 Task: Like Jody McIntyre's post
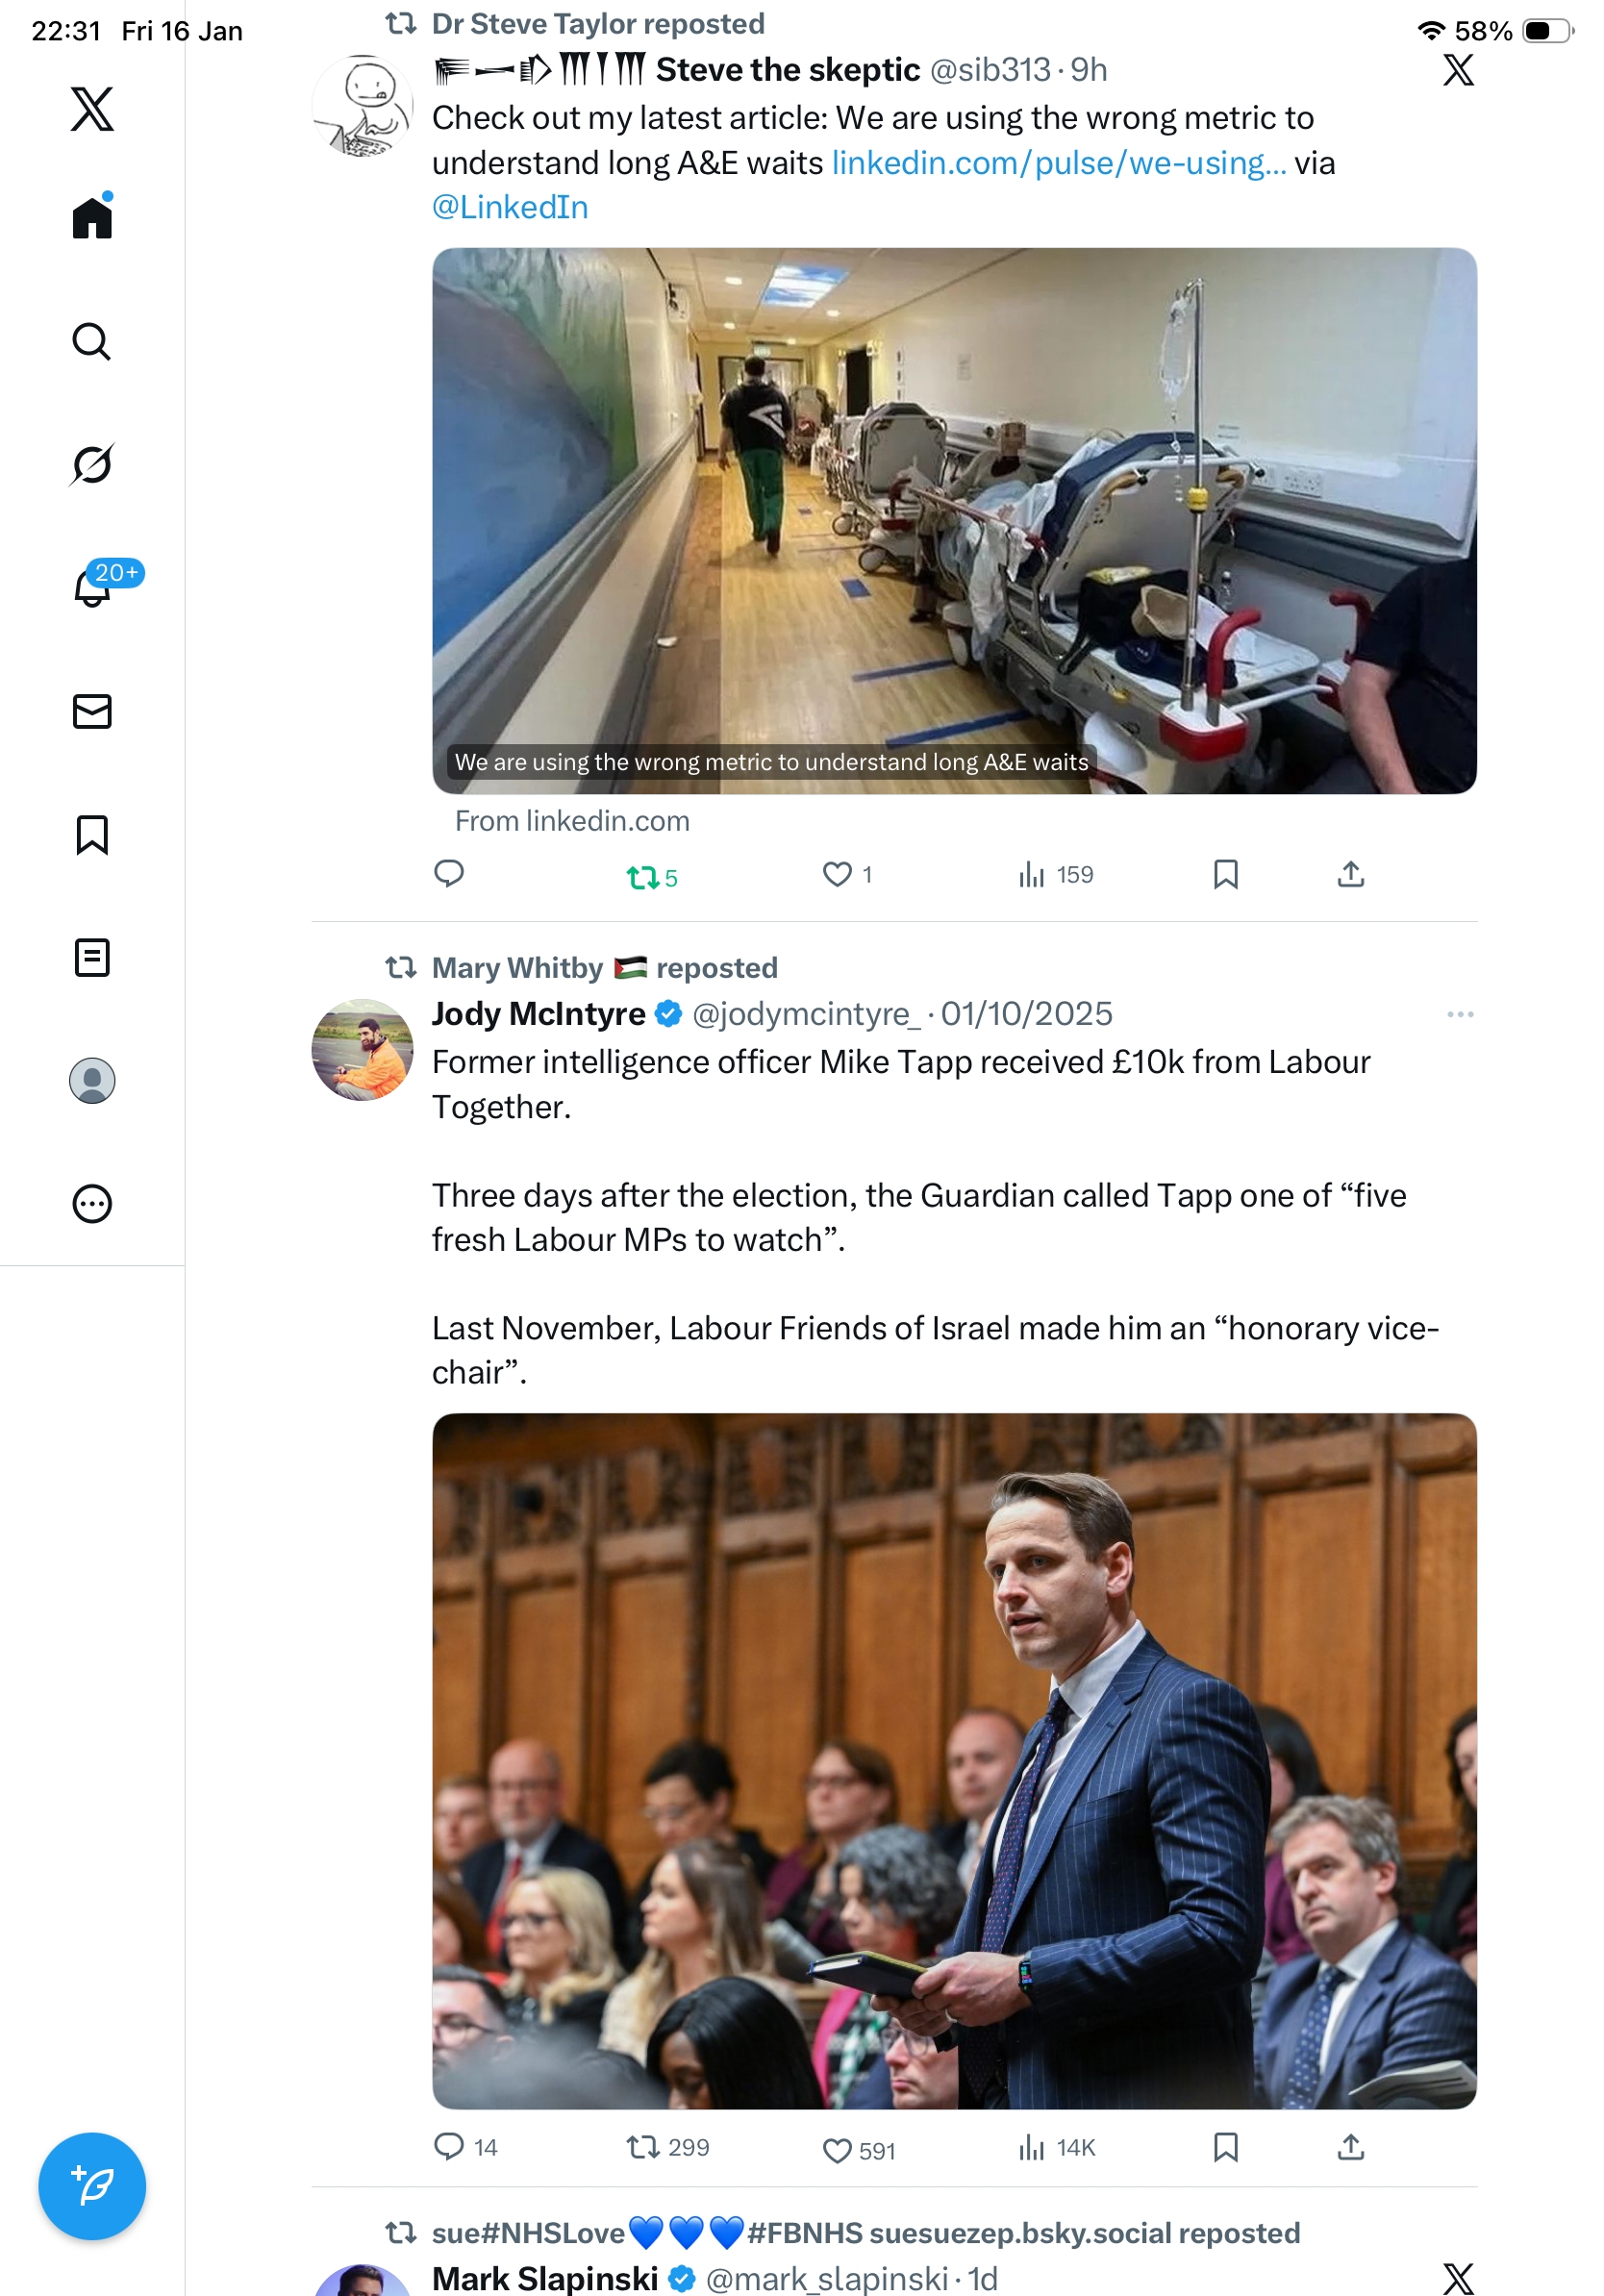pos(836,2149)
